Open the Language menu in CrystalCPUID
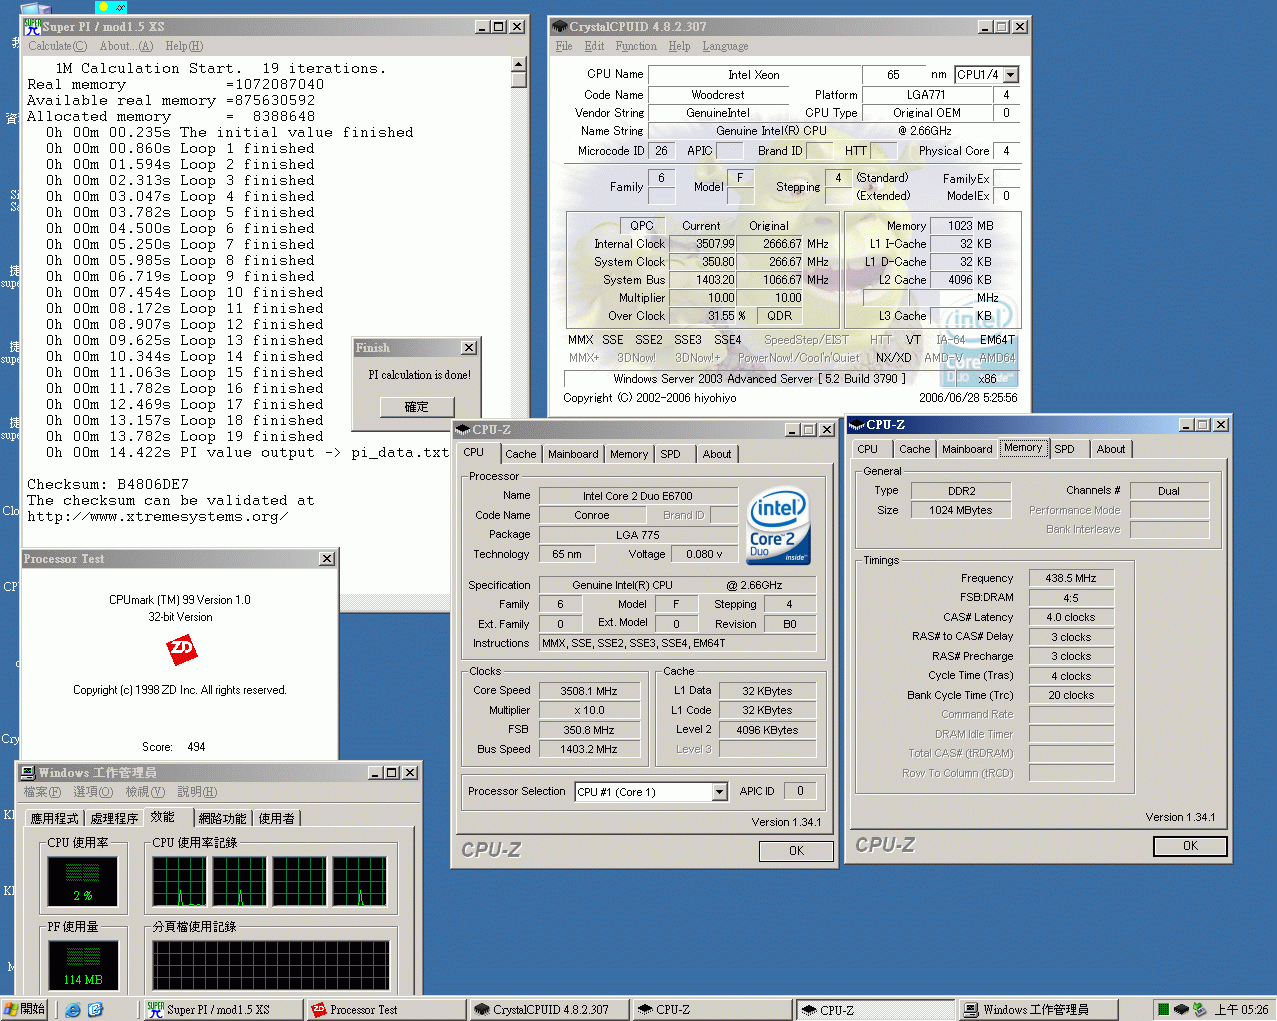The height and width of the screenshot is (1021, 1277). (x=725, y=46)
